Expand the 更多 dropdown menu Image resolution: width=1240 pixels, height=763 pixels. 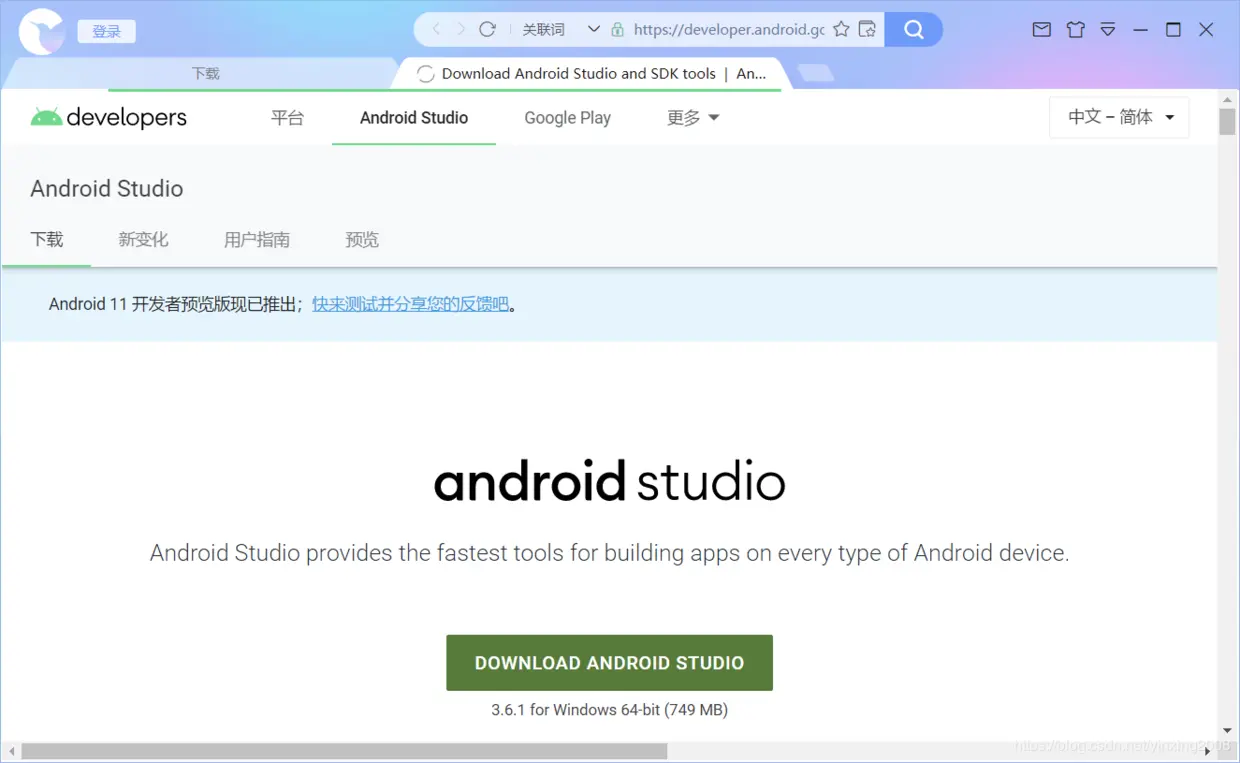(x=693, y=117)
